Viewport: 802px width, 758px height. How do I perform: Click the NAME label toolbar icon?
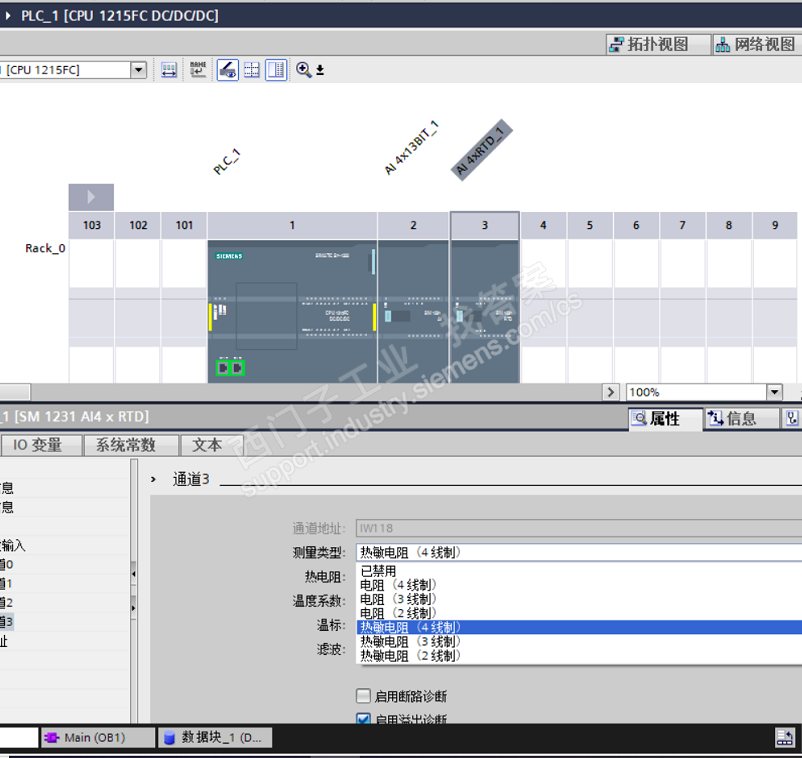tap(198, 69)
